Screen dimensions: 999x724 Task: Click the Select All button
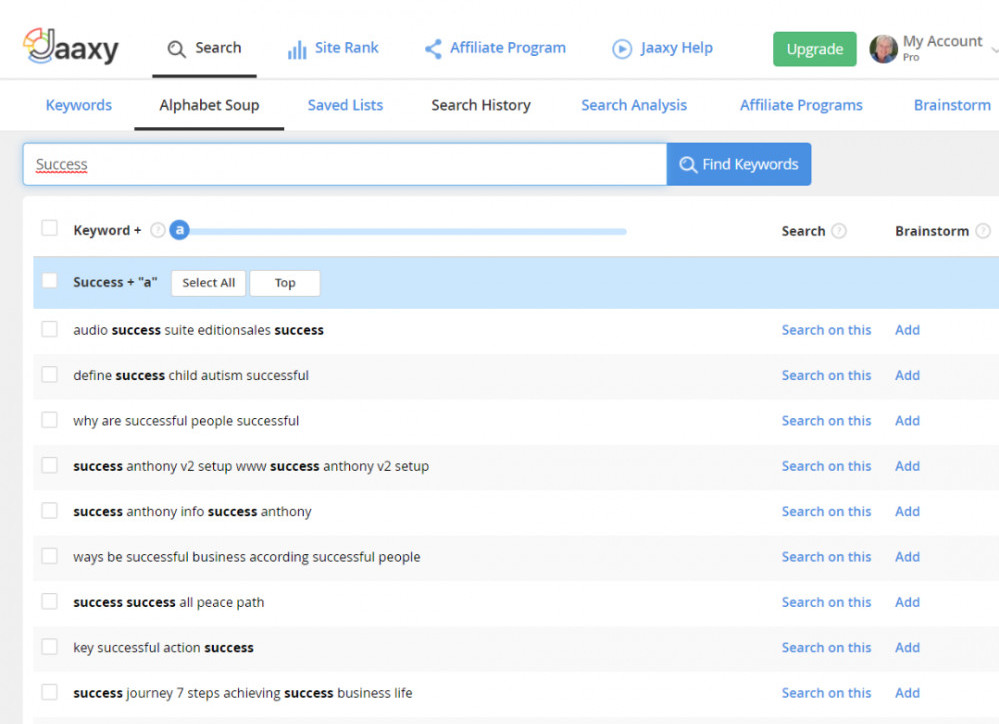click(x=208, y=283)
